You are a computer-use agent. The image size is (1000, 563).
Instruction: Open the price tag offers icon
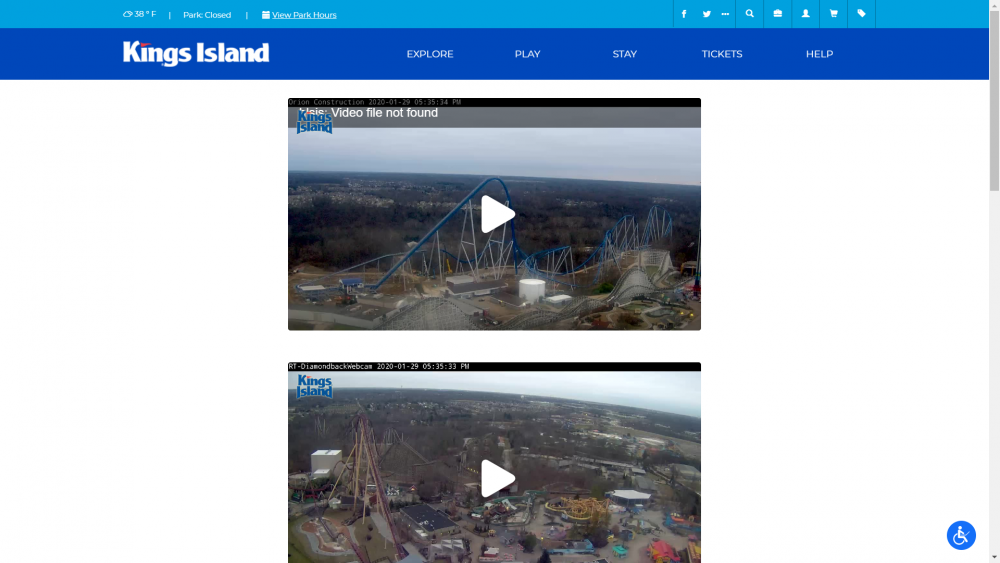tap(862, 13)
